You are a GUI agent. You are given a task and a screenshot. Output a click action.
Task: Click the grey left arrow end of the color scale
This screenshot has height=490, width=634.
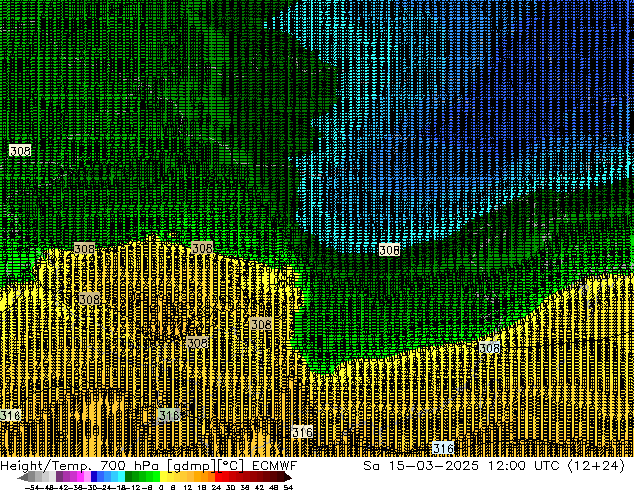tap(23, 477)
